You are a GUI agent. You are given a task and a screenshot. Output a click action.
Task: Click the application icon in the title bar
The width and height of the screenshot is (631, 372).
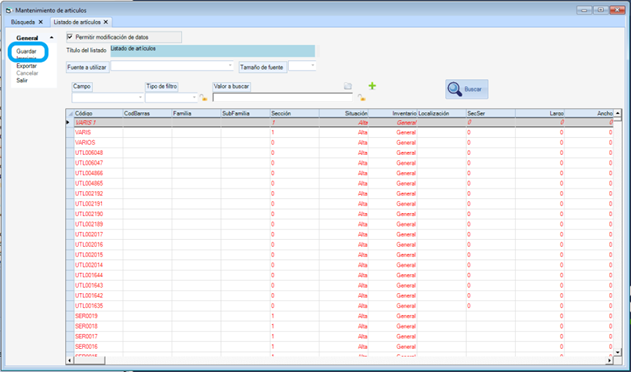[x=9, y=10]
